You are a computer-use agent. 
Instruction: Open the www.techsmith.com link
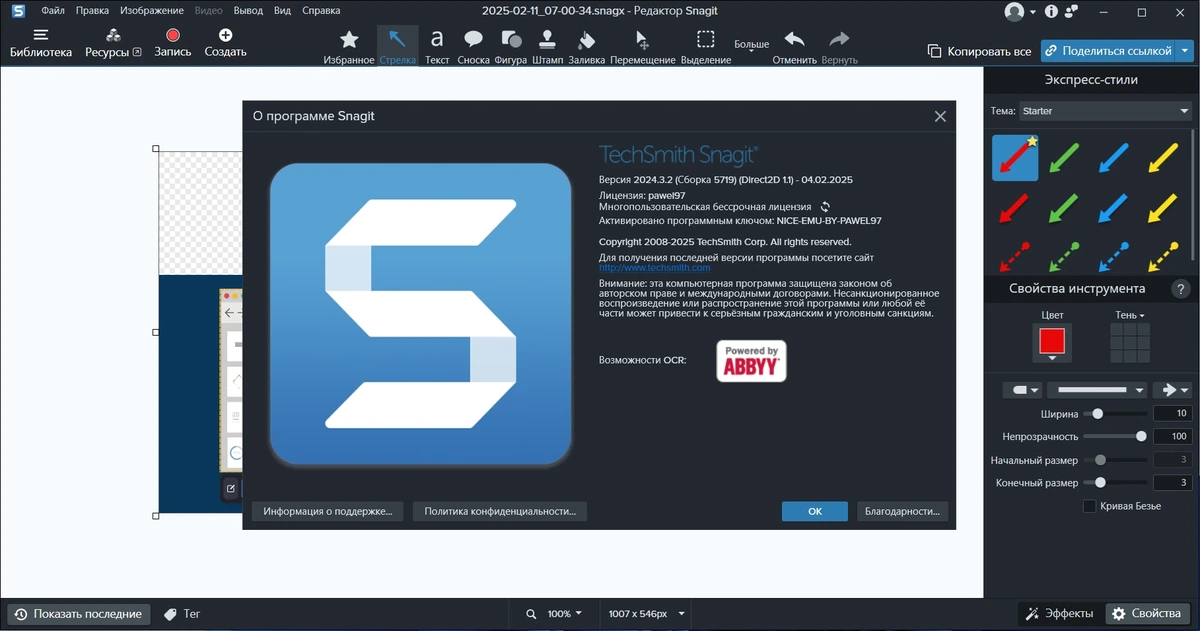654,268
